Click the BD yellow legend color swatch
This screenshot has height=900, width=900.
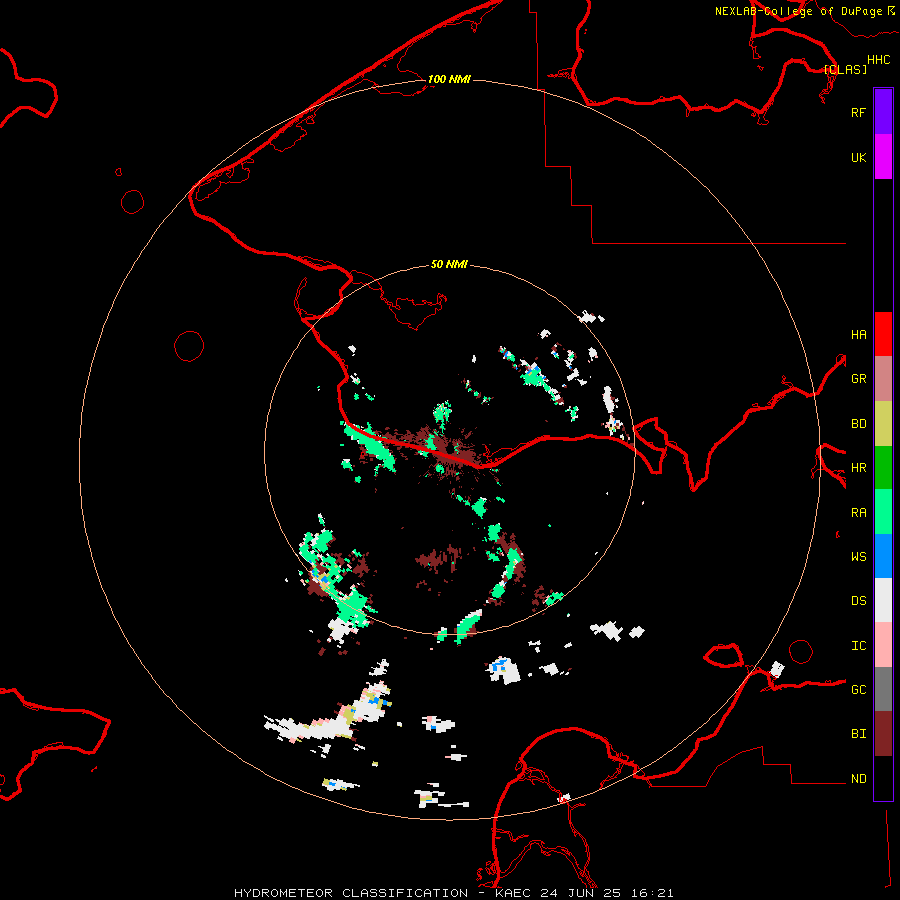point(883,424)
